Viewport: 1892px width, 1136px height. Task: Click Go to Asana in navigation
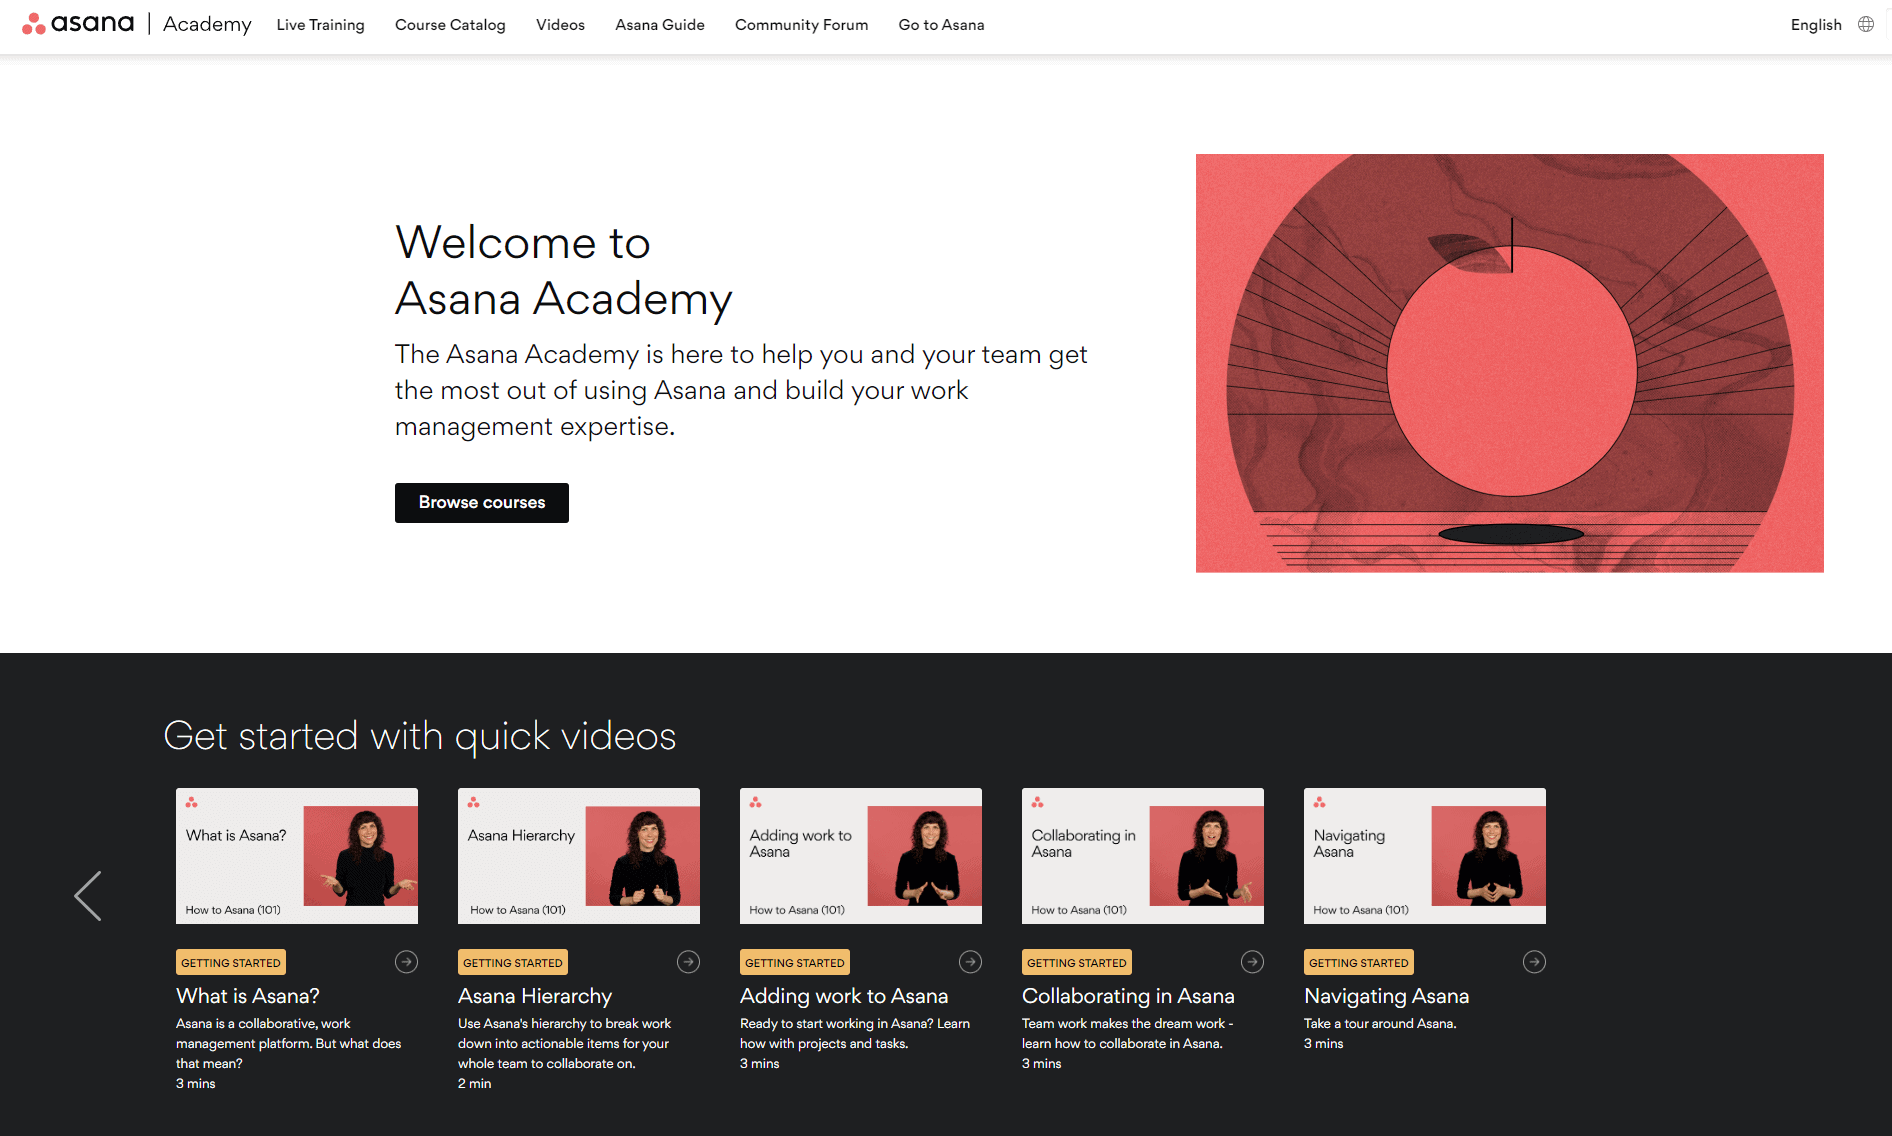(x=941, y=25)
